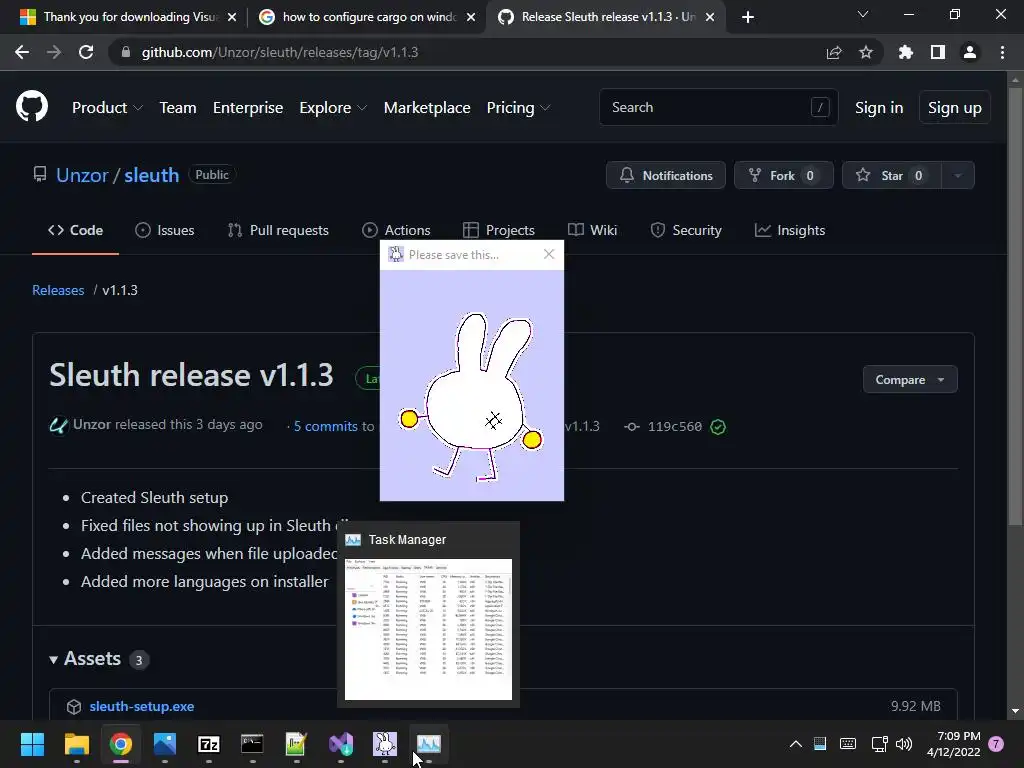Click the Sign up button
Screen dimensions: 1024x768
click(955, 108)
